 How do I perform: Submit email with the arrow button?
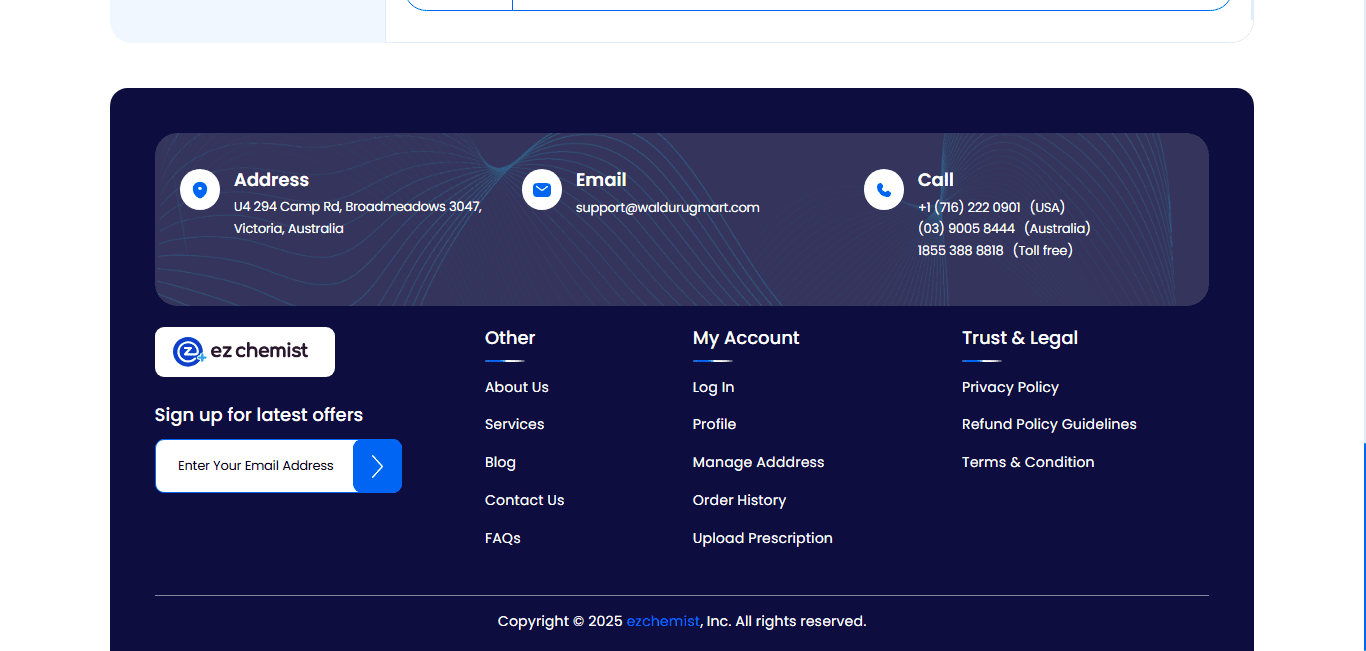point(377,466)
